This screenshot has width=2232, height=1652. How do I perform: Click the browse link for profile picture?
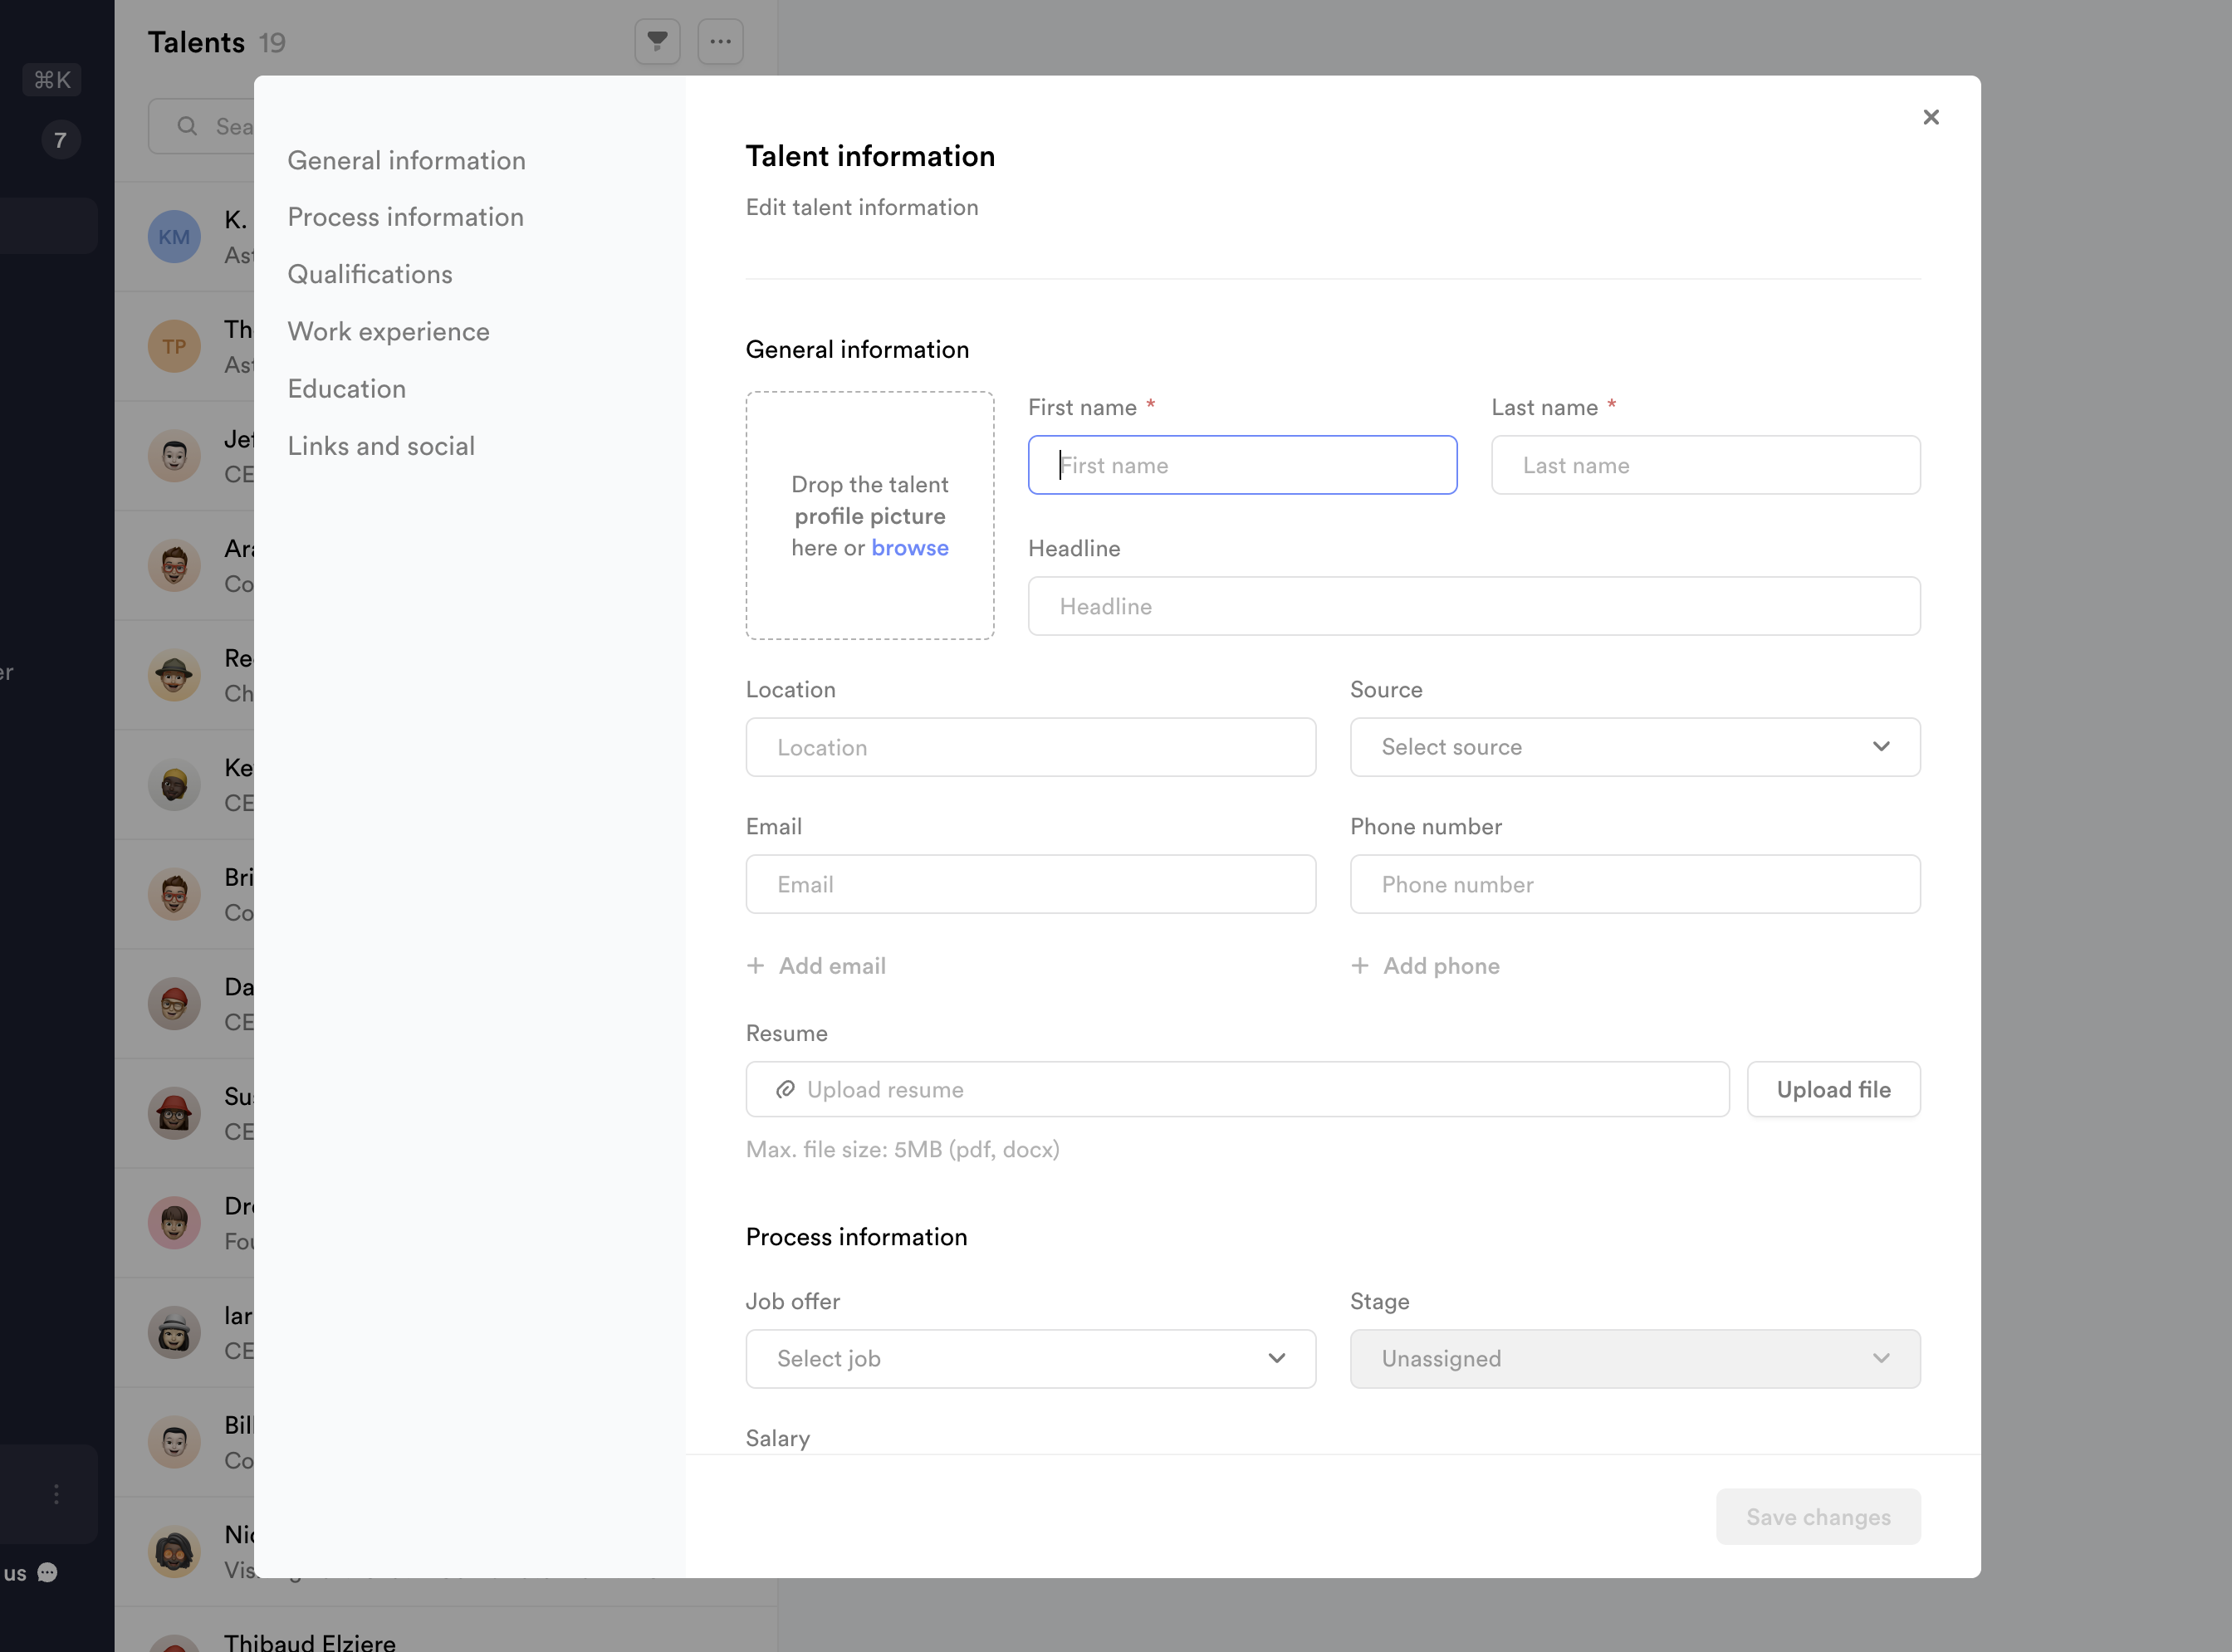coord(909,548)
